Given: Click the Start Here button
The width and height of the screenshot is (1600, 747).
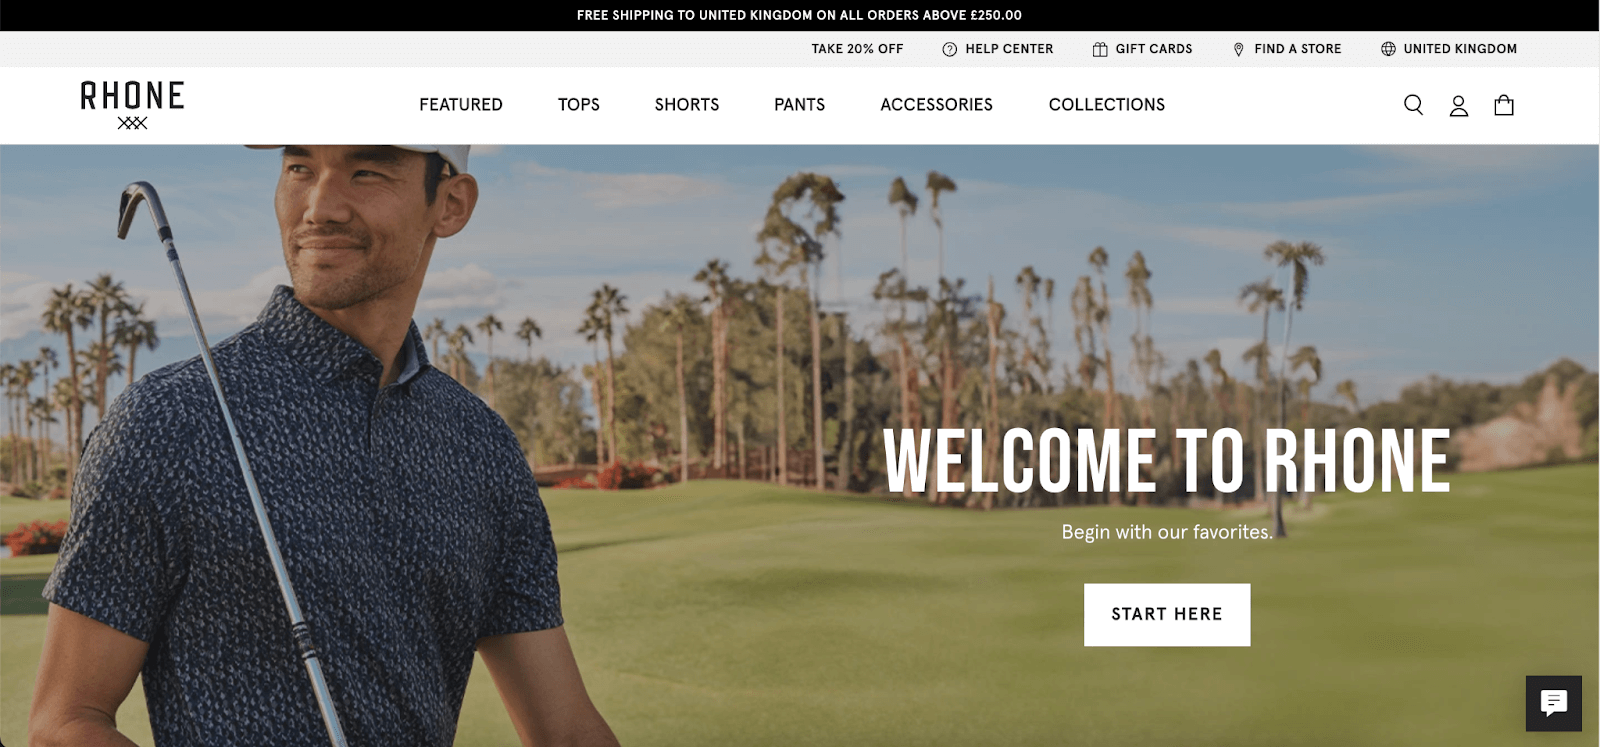Looking at the screenshot, I should click(x=1167, y=614).
